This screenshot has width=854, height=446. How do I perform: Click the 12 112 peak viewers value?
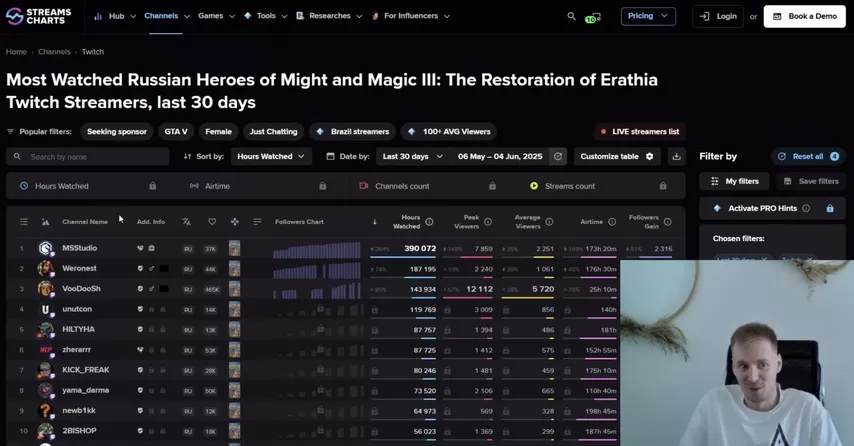479,289
